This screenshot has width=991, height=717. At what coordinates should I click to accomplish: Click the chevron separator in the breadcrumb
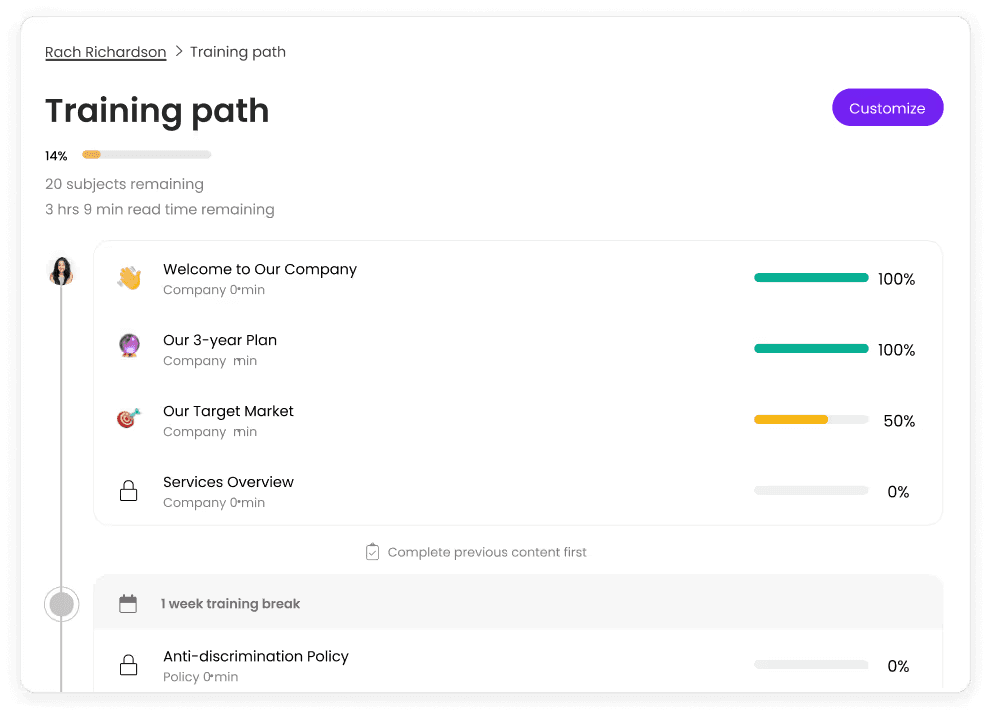[x=180, y=52]
